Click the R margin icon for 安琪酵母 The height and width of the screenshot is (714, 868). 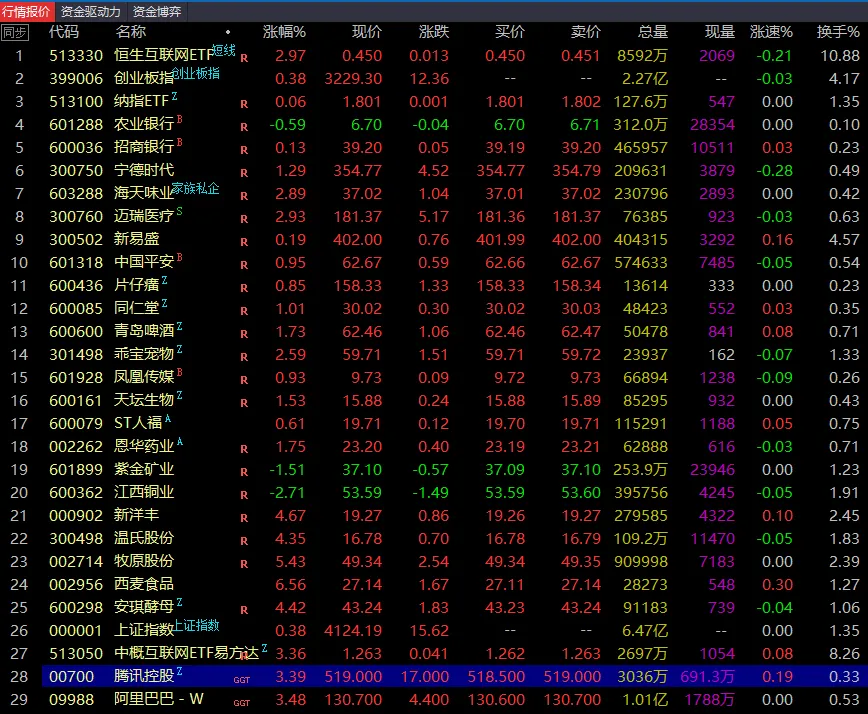point(244,610)
